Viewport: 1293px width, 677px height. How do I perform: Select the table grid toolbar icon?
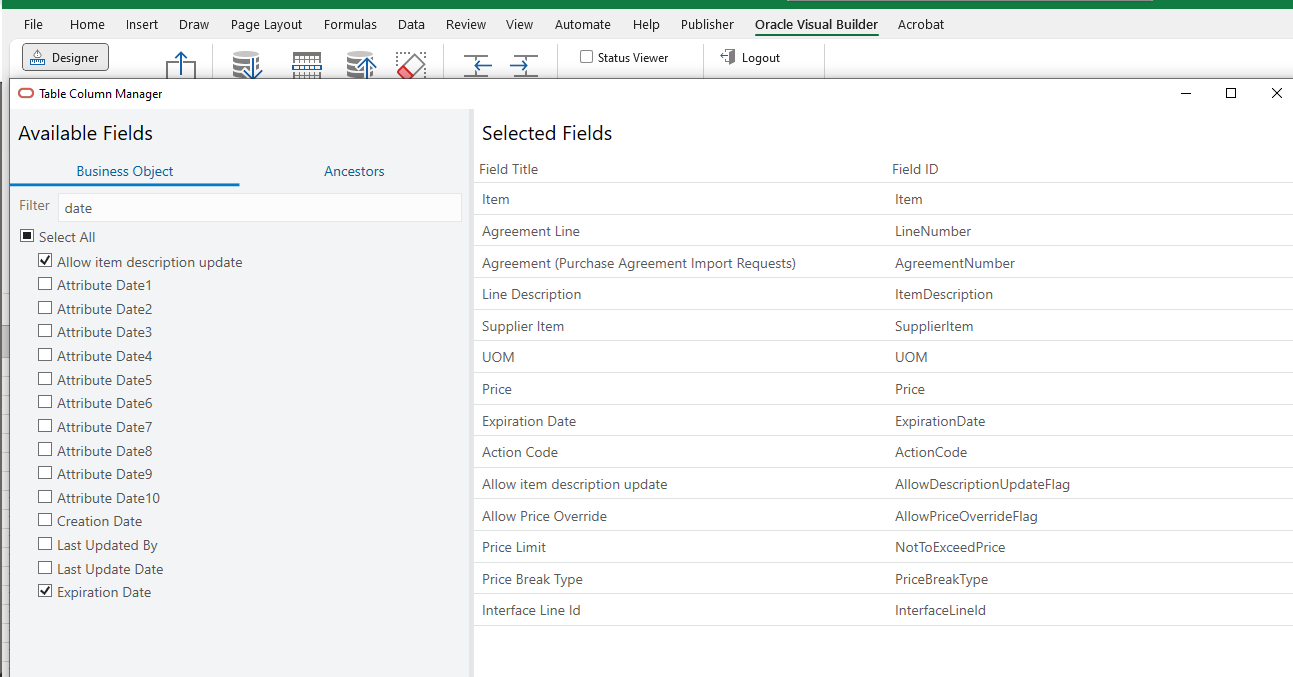tap(307, 62)
